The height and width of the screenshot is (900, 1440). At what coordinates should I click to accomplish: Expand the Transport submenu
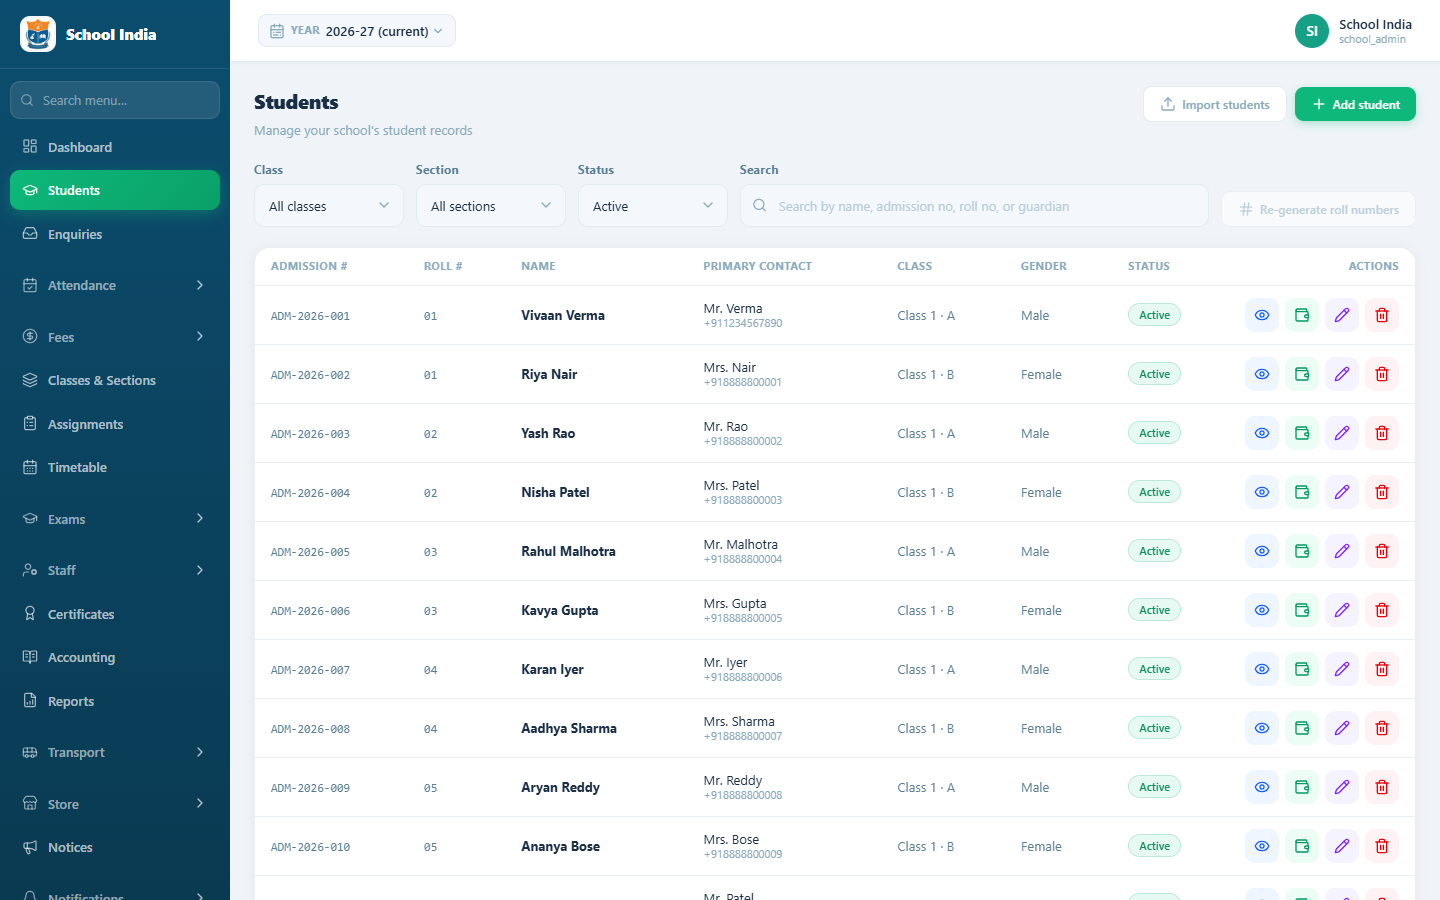[115, 752]
